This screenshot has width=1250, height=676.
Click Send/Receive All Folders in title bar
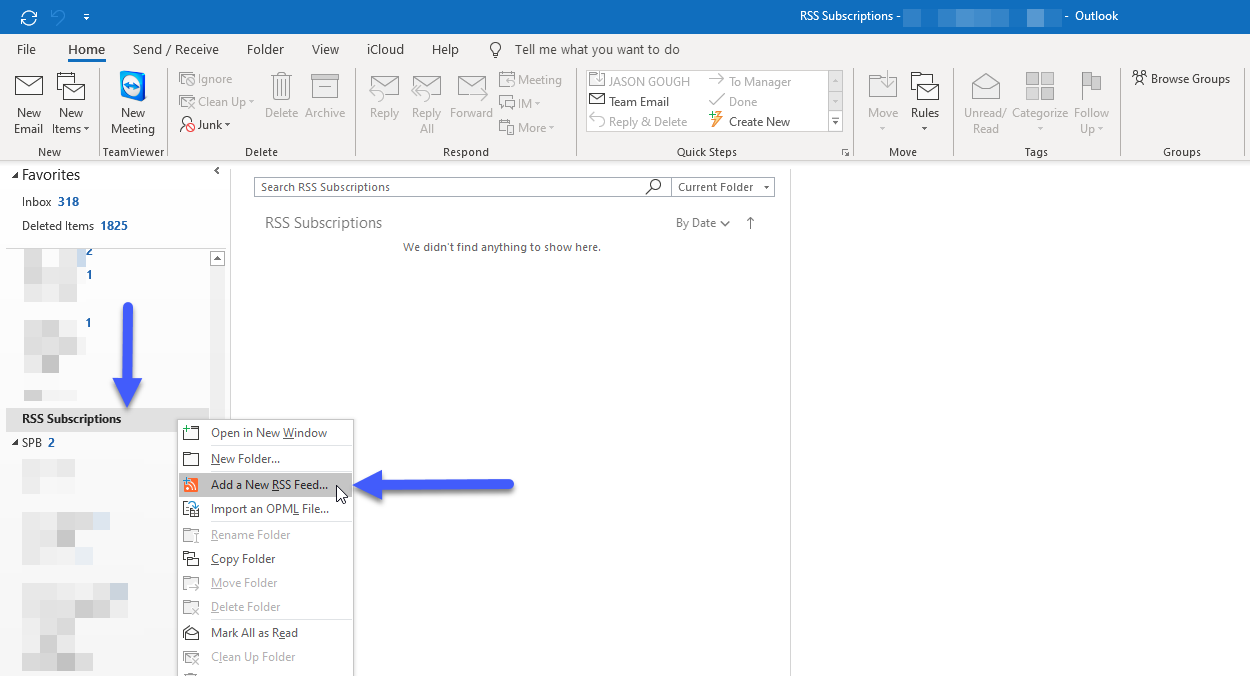pyautogui.click(x=29, y=16)
